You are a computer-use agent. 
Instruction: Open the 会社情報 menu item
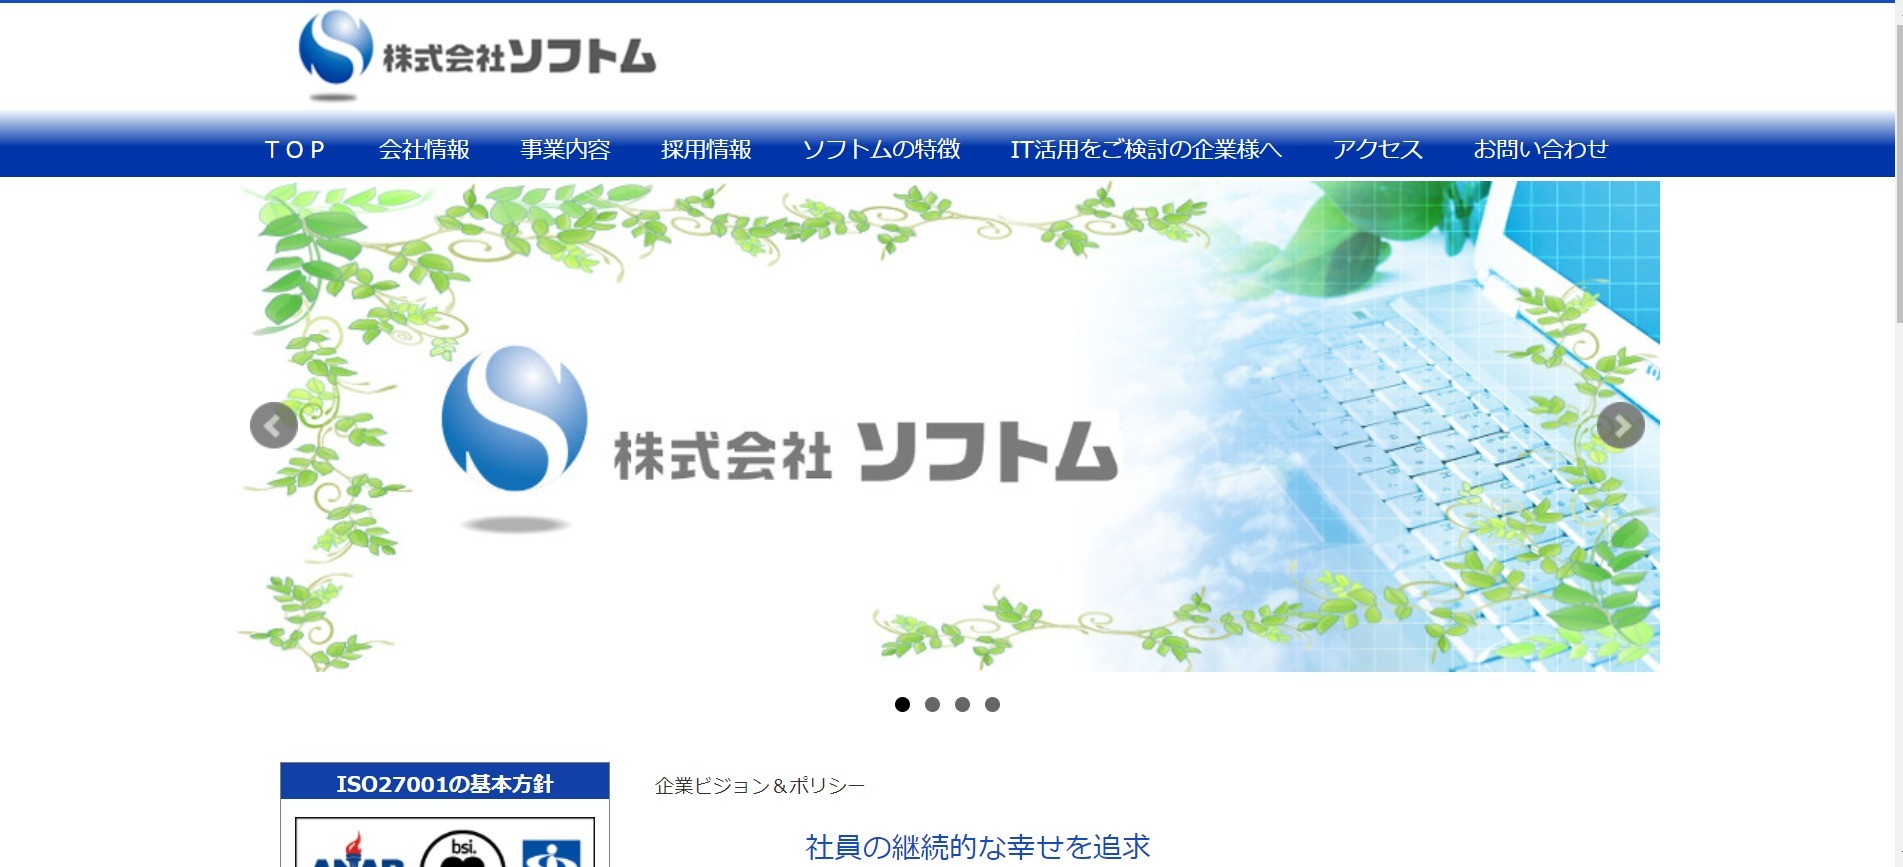coord(424,150)
